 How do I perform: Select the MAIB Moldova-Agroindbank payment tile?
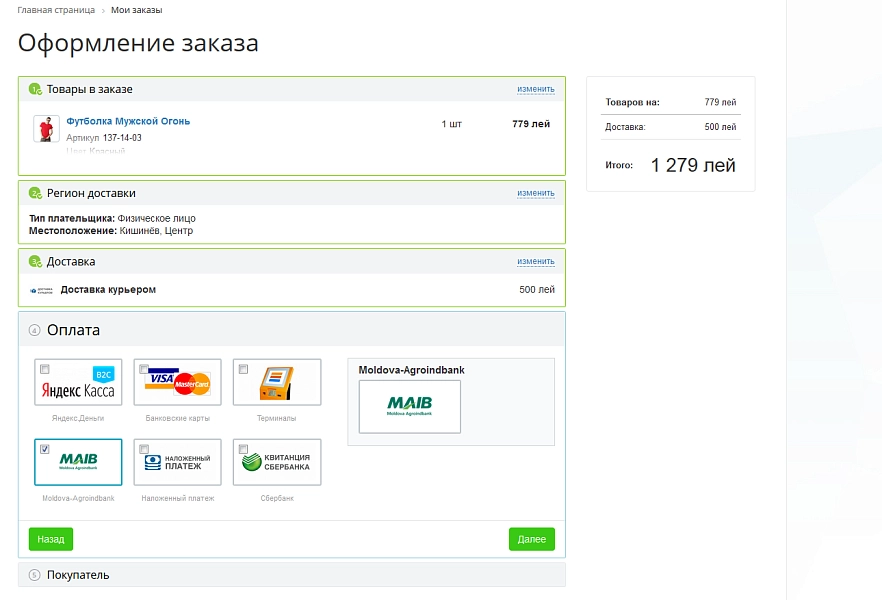78,462
